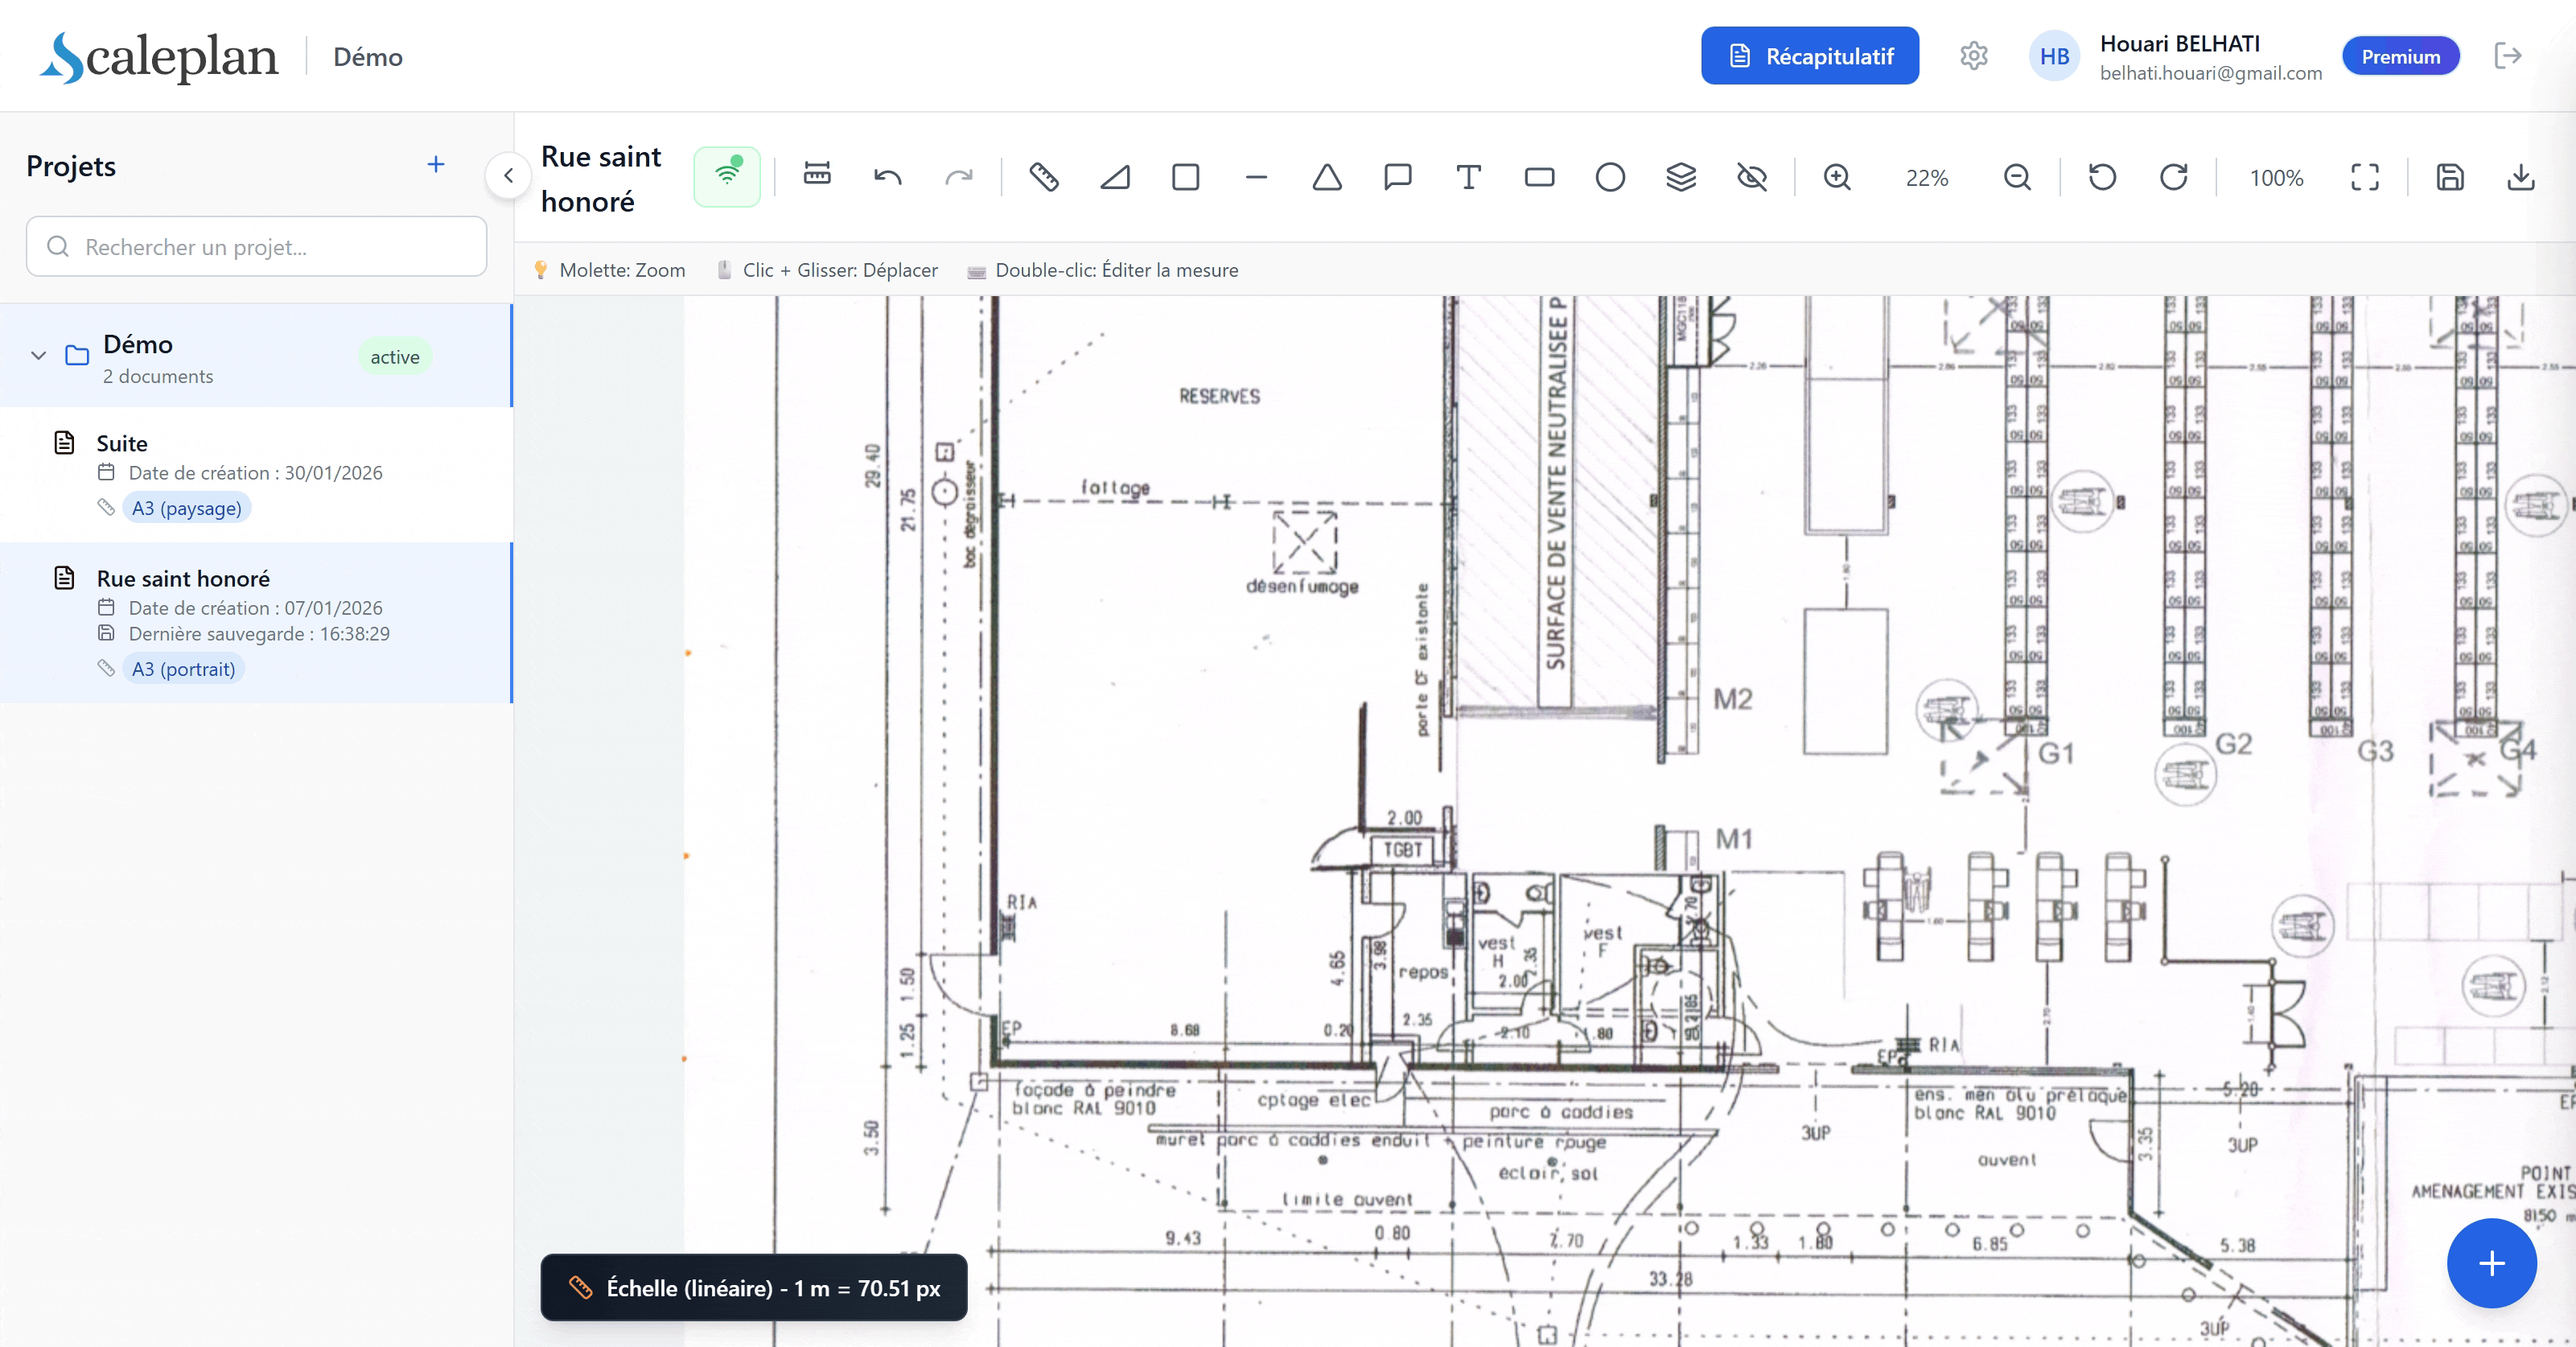
Task: Toggle fullscreen mode
Action: [x=2364, y=177]
